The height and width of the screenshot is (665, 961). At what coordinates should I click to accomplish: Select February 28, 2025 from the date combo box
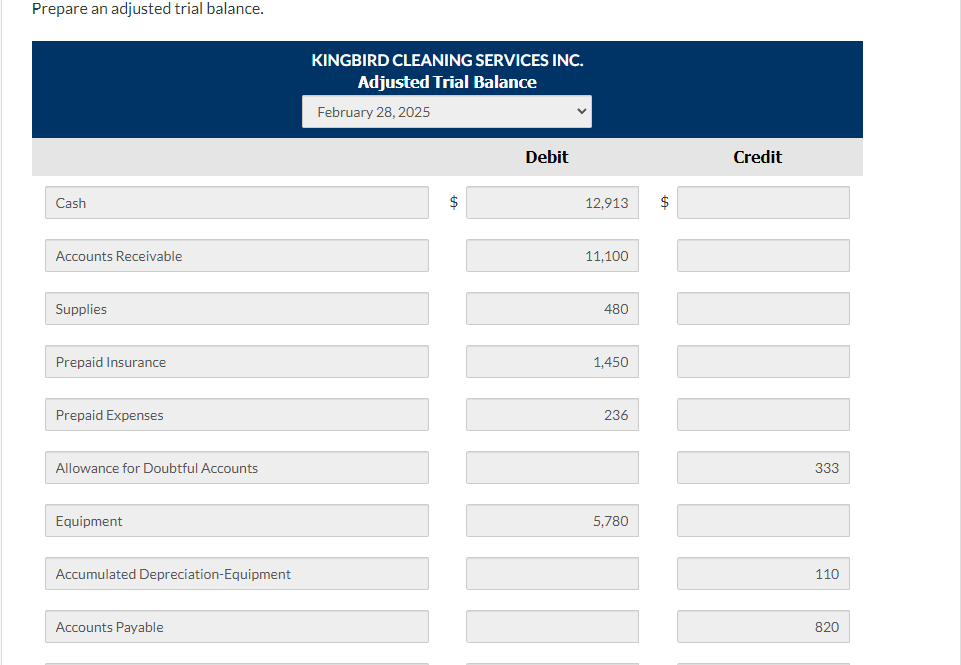coord(446,111)
